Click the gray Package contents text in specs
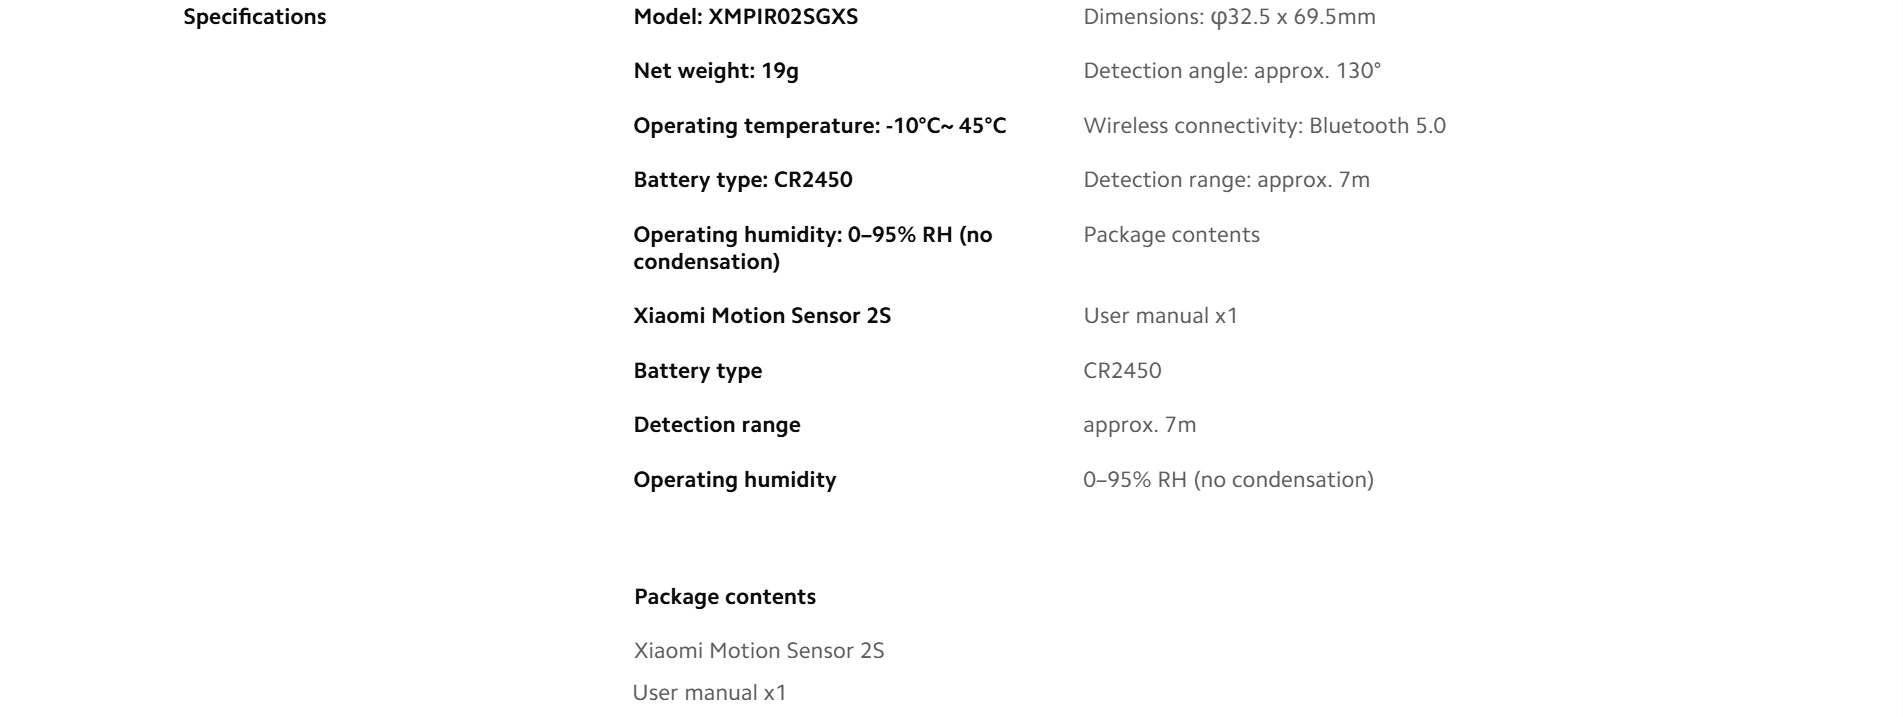1903x717 pixels. click(1171, 235)
